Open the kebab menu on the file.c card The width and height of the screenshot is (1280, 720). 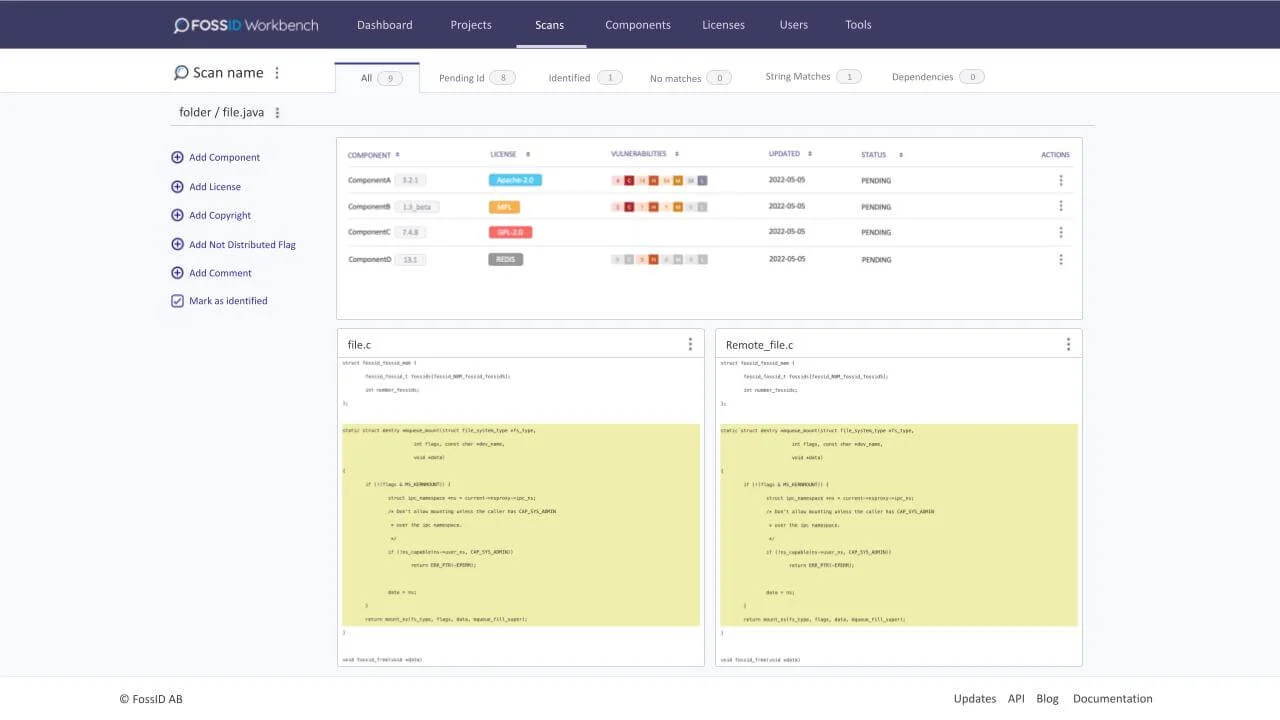tap(690, 343)
